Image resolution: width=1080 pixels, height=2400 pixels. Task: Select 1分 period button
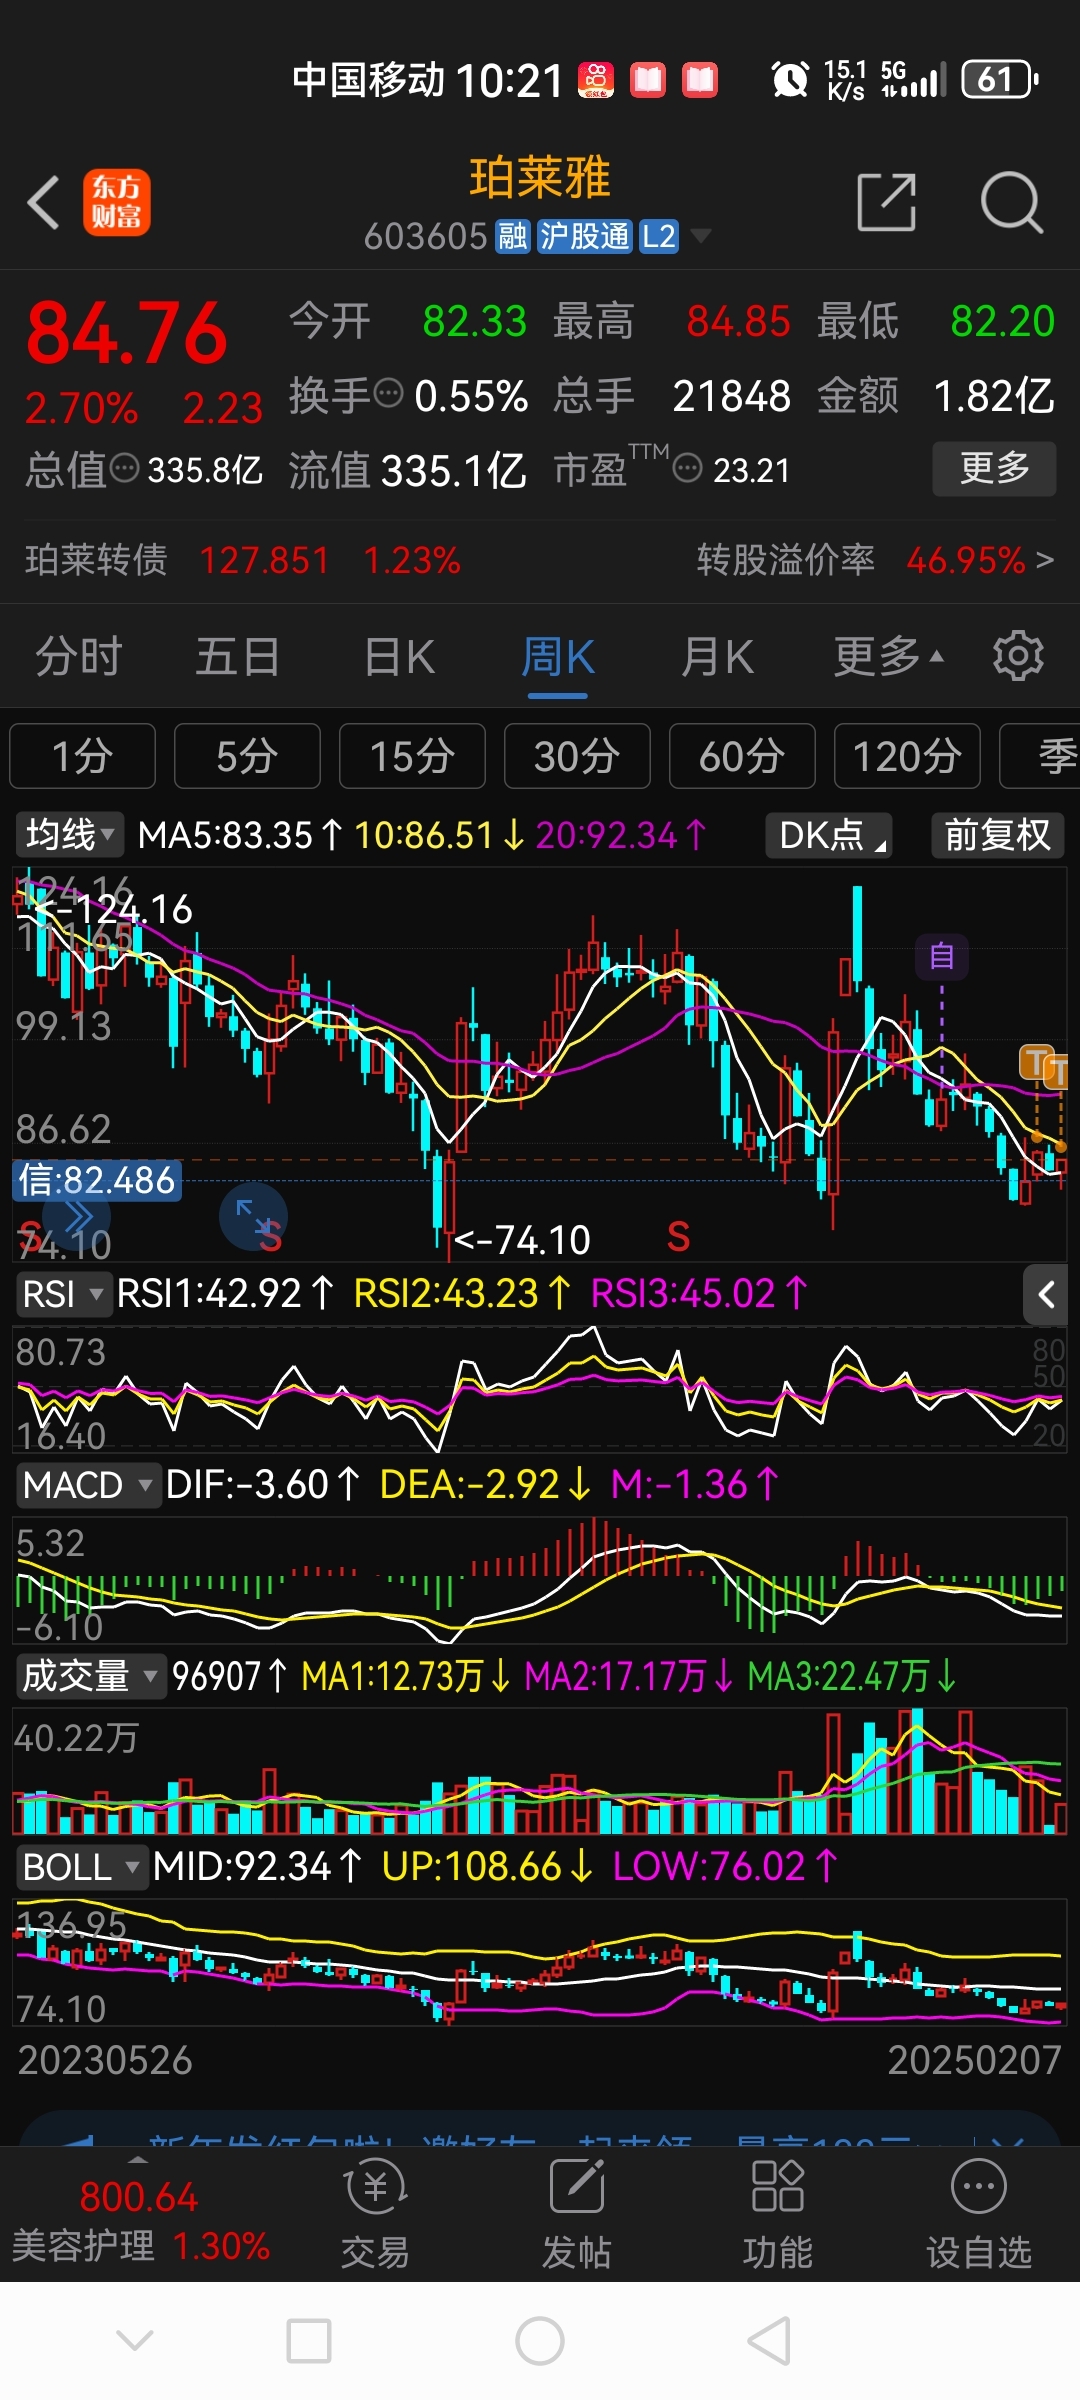(83, 756)
